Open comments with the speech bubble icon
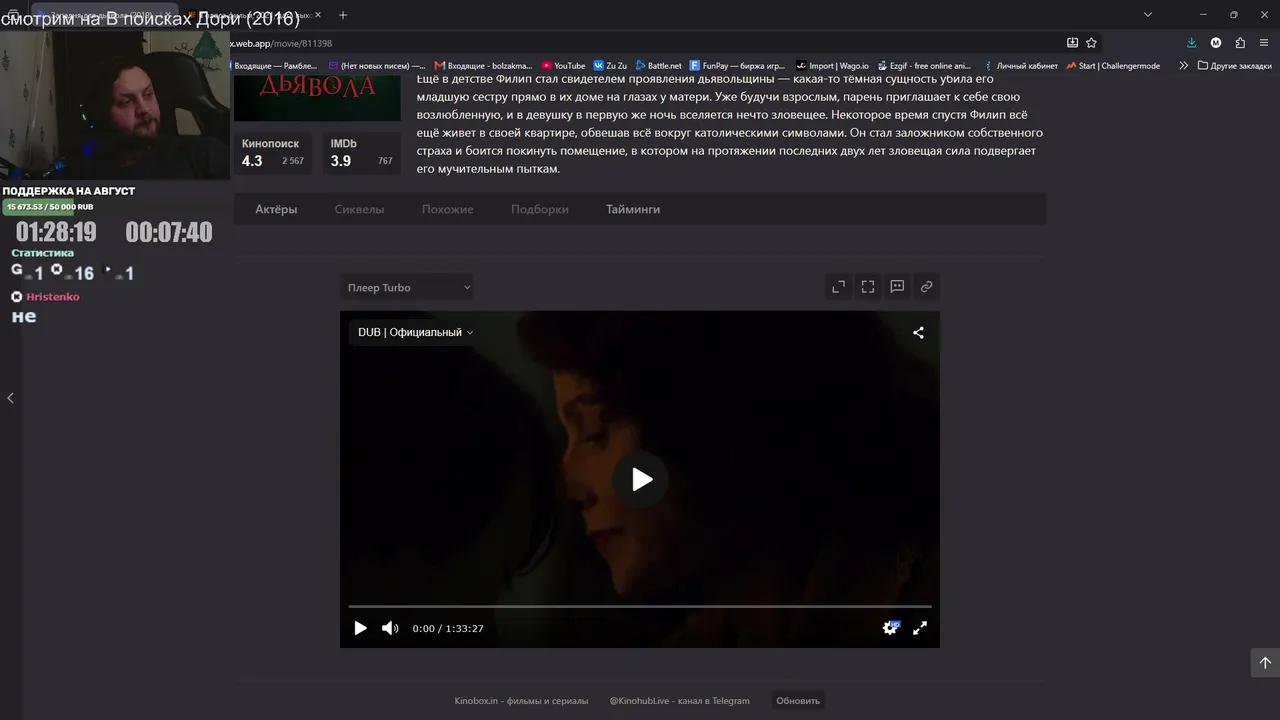The image size is (1280, 720). pyautogui.click(x=897, y=287)
